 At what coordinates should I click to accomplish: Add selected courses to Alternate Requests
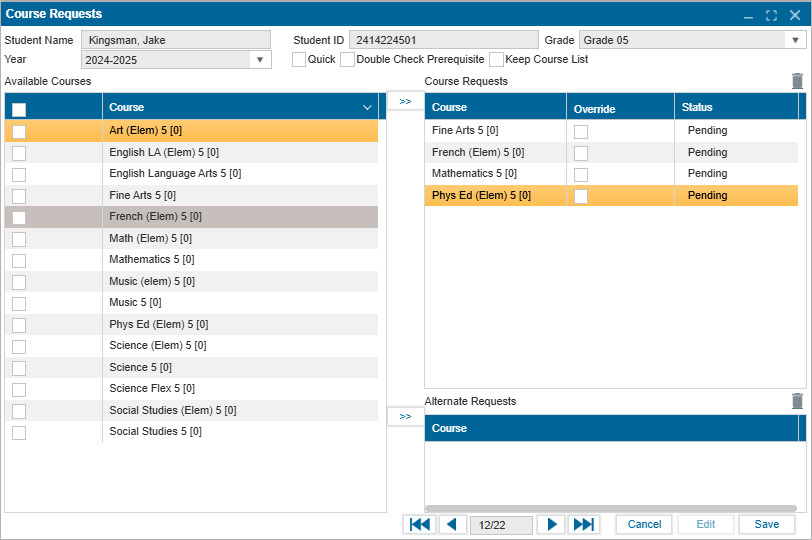coord(405,417)
